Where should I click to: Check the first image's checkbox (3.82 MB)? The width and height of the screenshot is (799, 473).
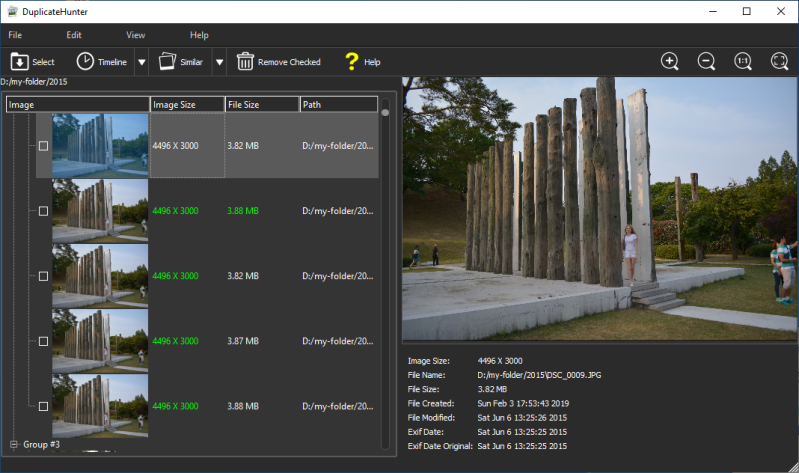43,146
